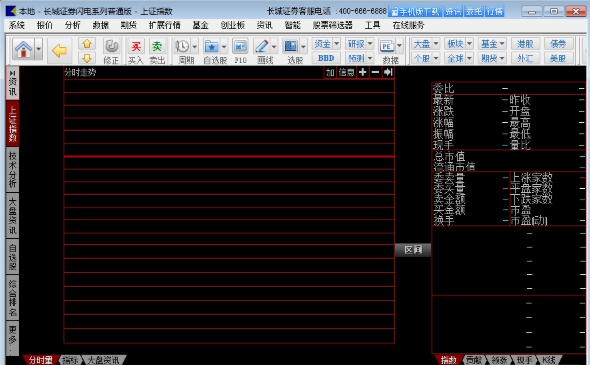
Task: Click the minus icon above chart
Action: pos(375,72)
